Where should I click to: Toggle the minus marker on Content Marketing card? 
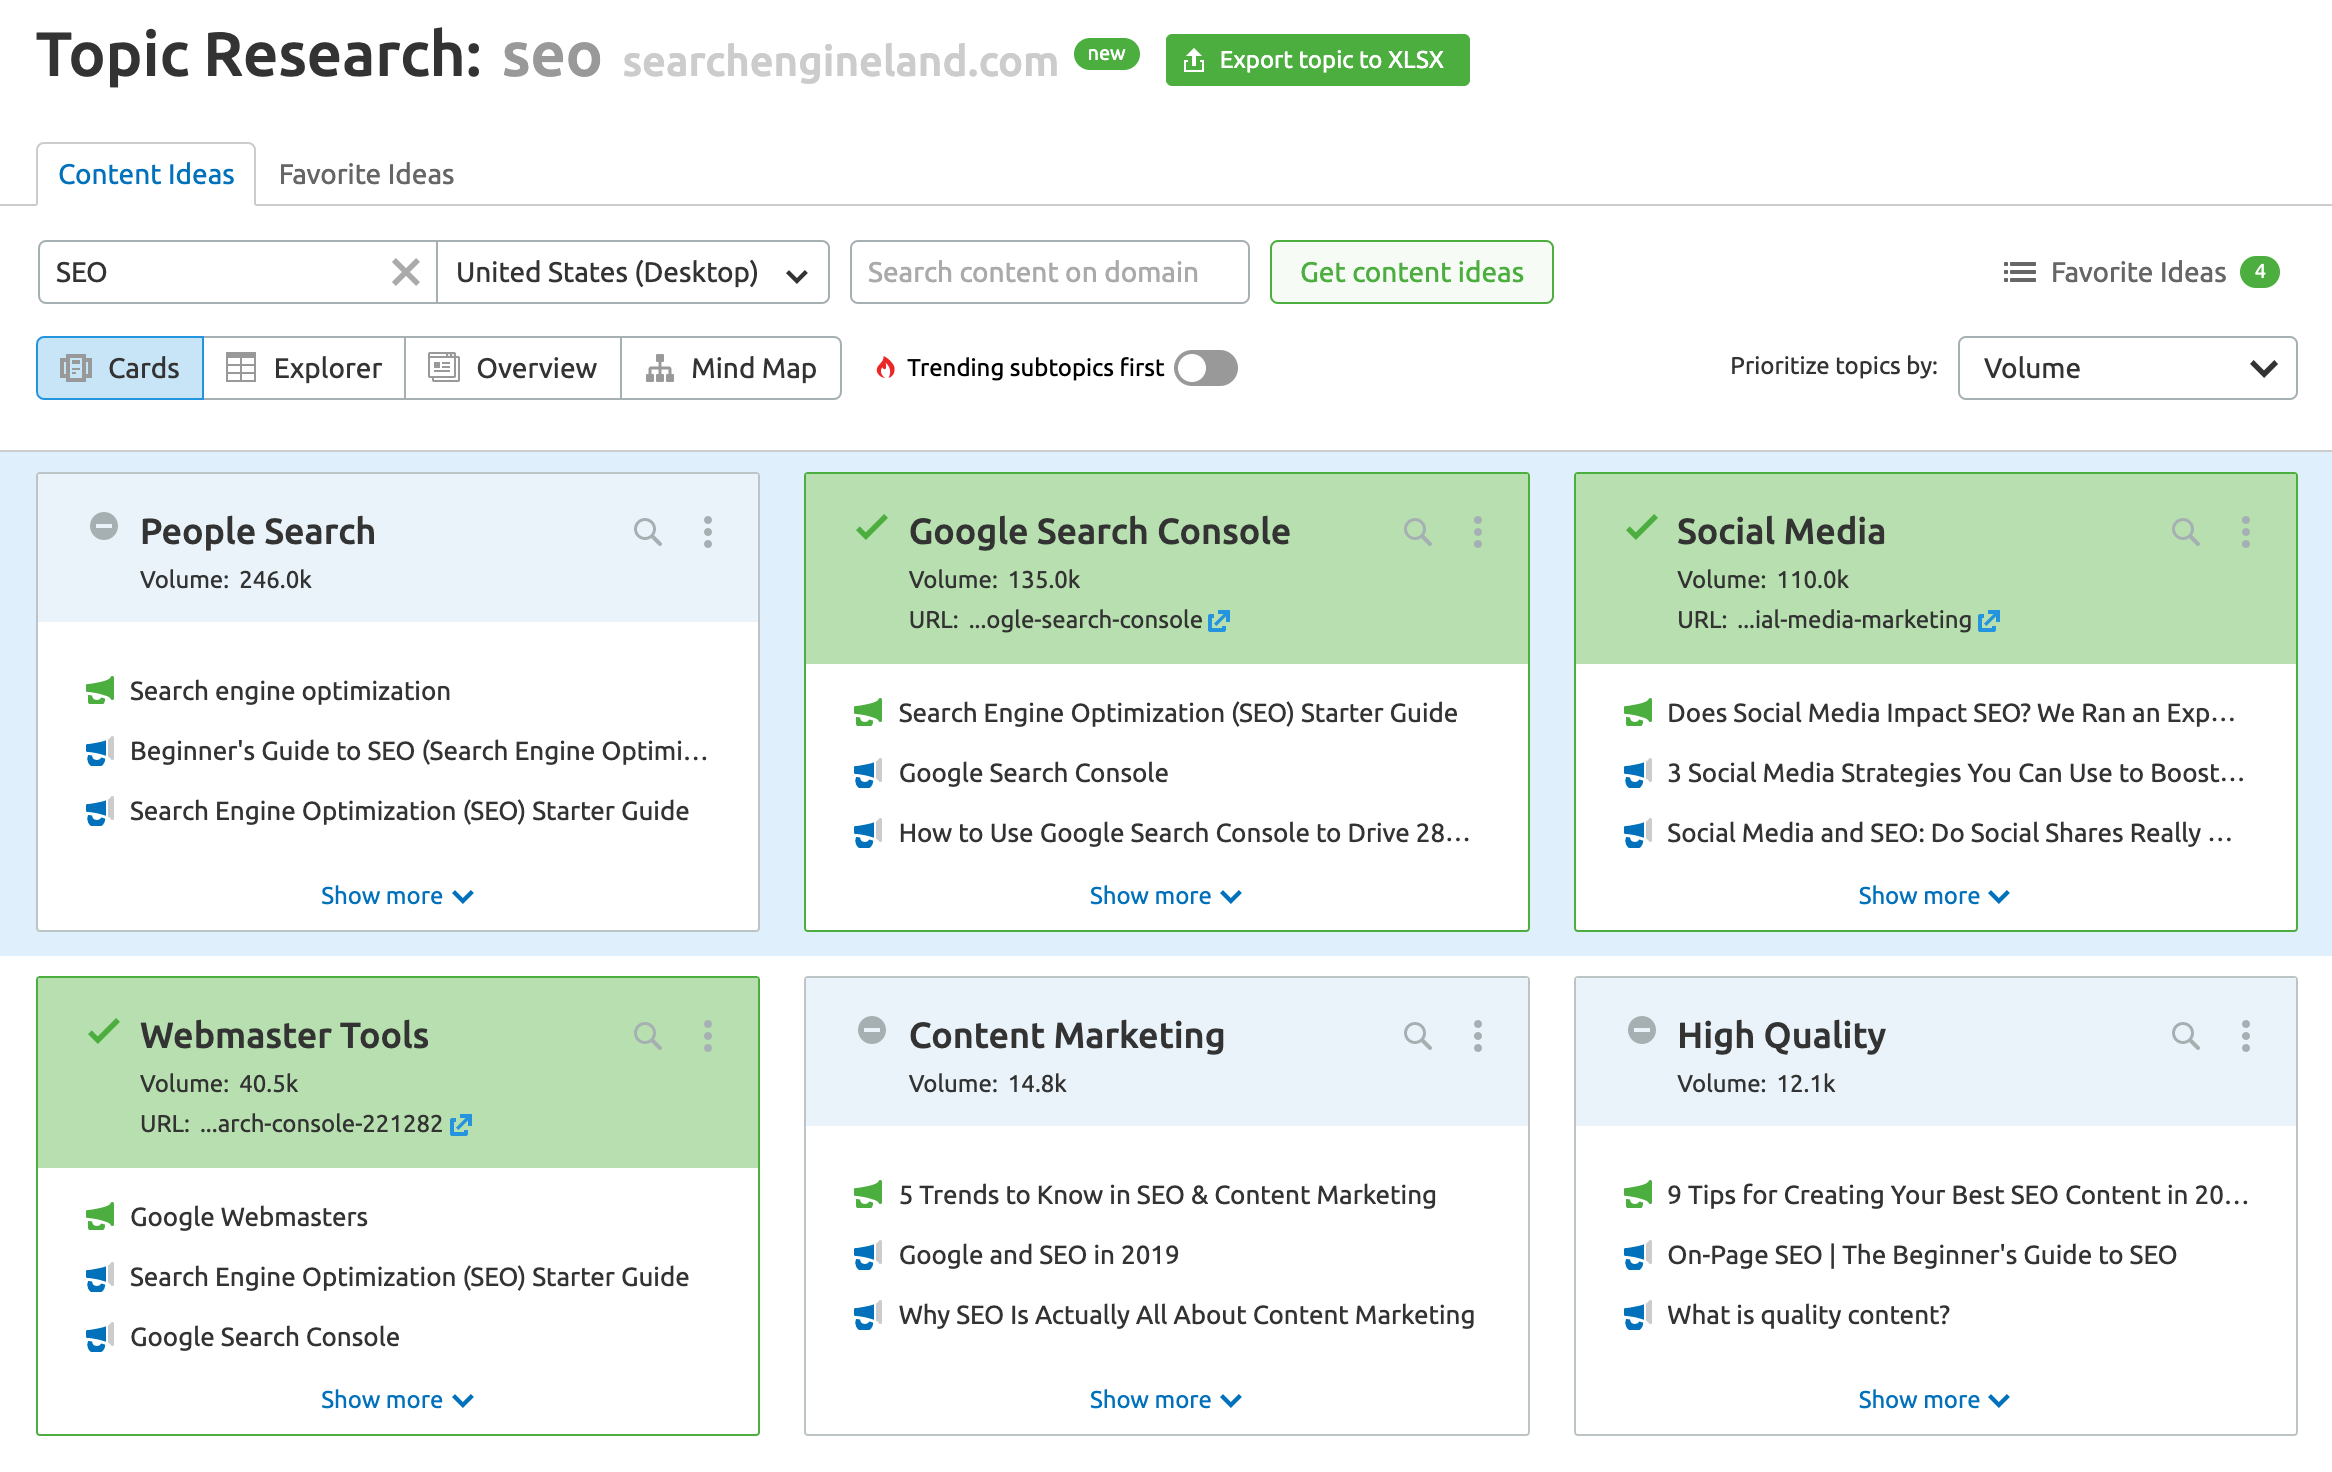click(x=872, y=1031)
